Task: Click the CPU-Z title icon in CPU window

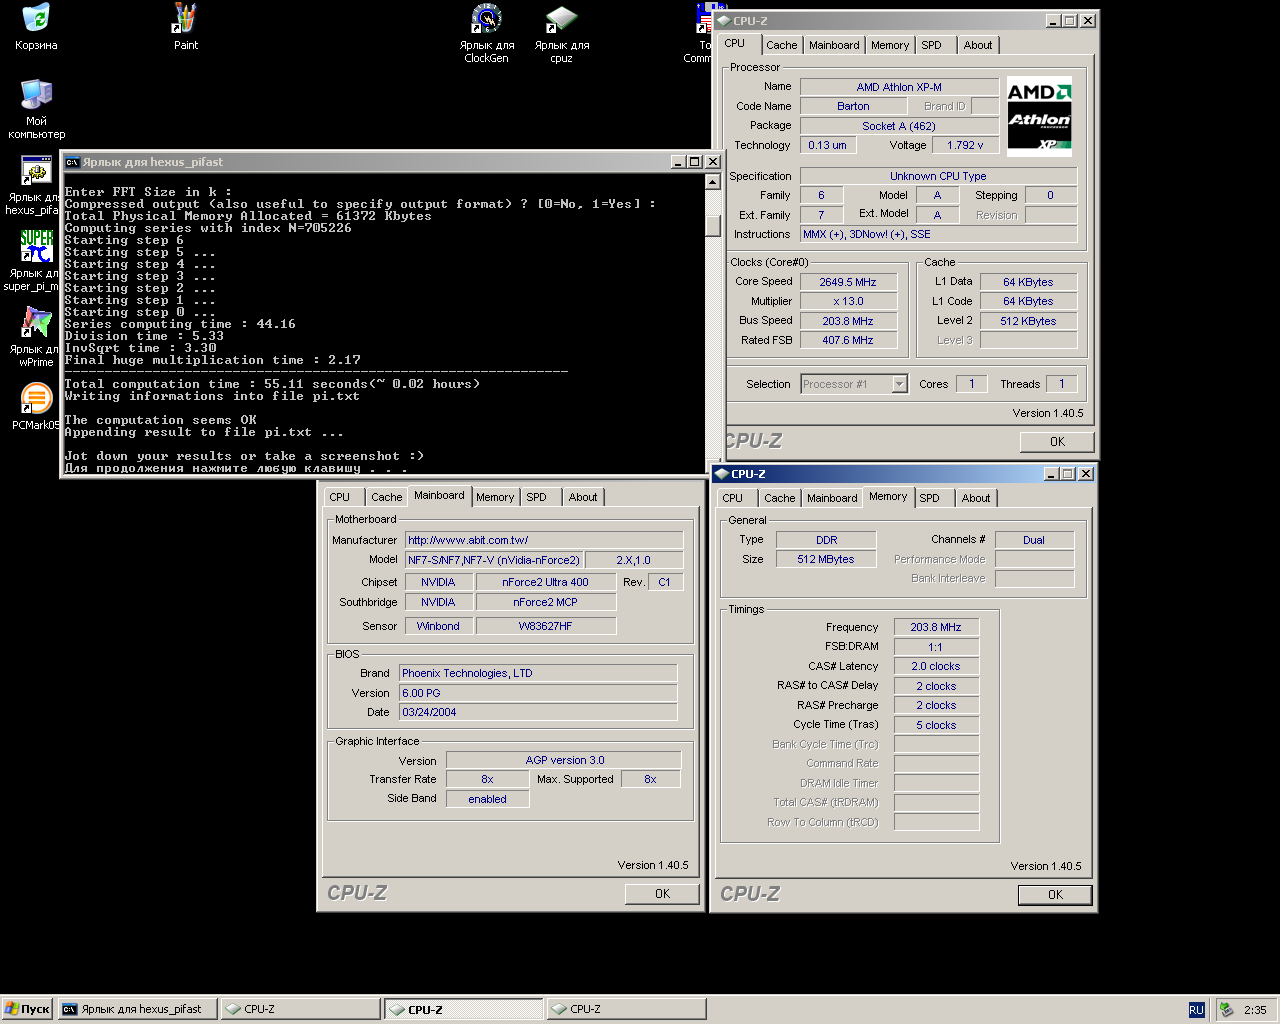Action: coord(723,21)
